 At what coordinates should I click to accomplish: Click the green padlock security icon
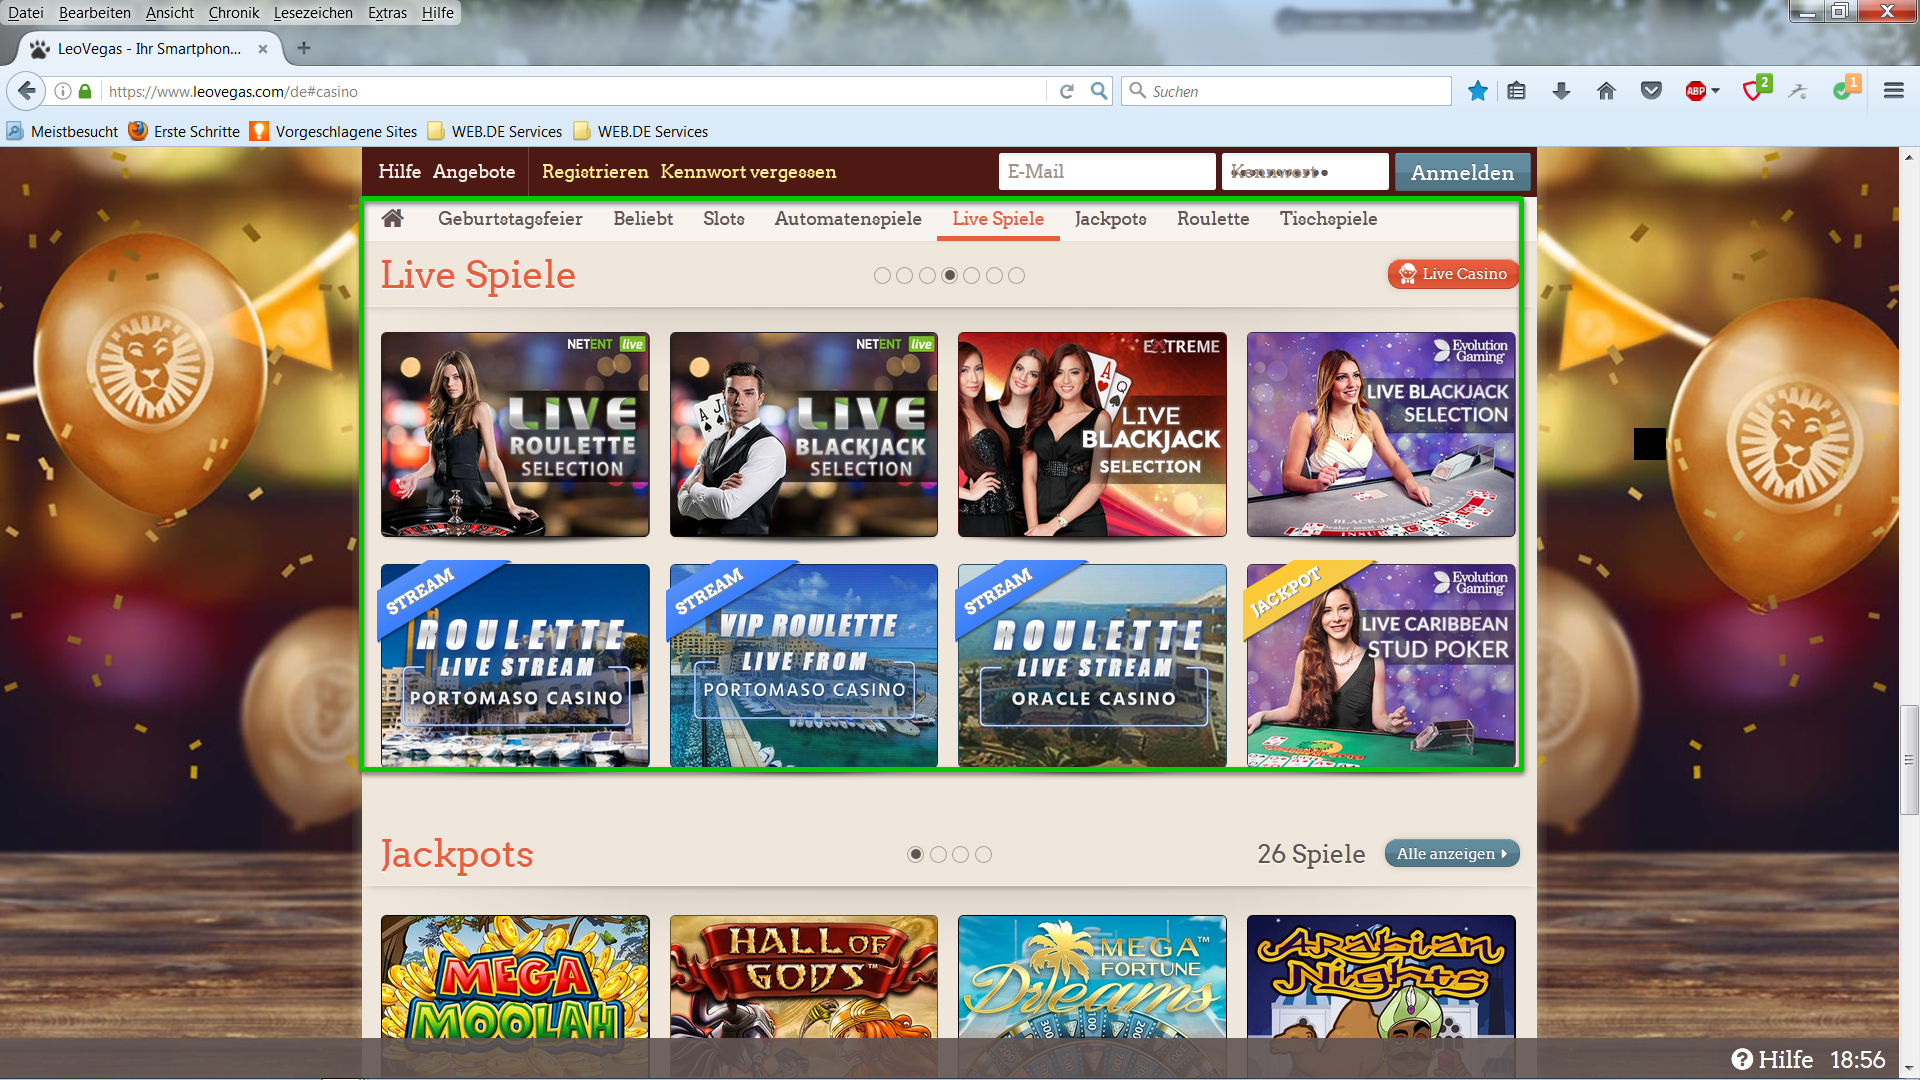[85, 91]
